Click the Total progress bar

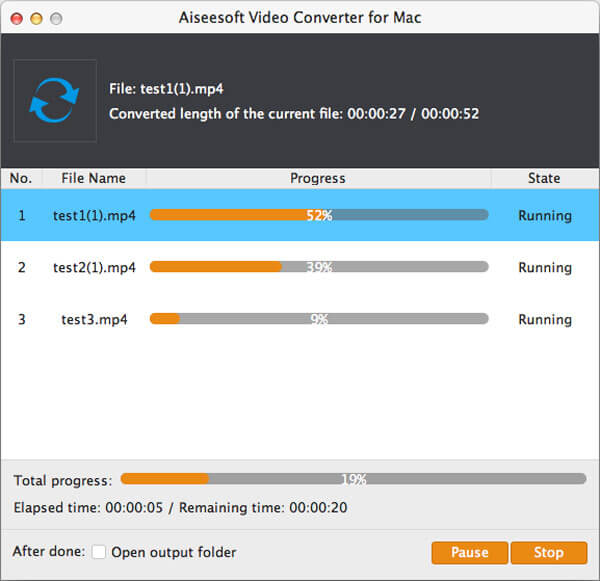point(353,479)
